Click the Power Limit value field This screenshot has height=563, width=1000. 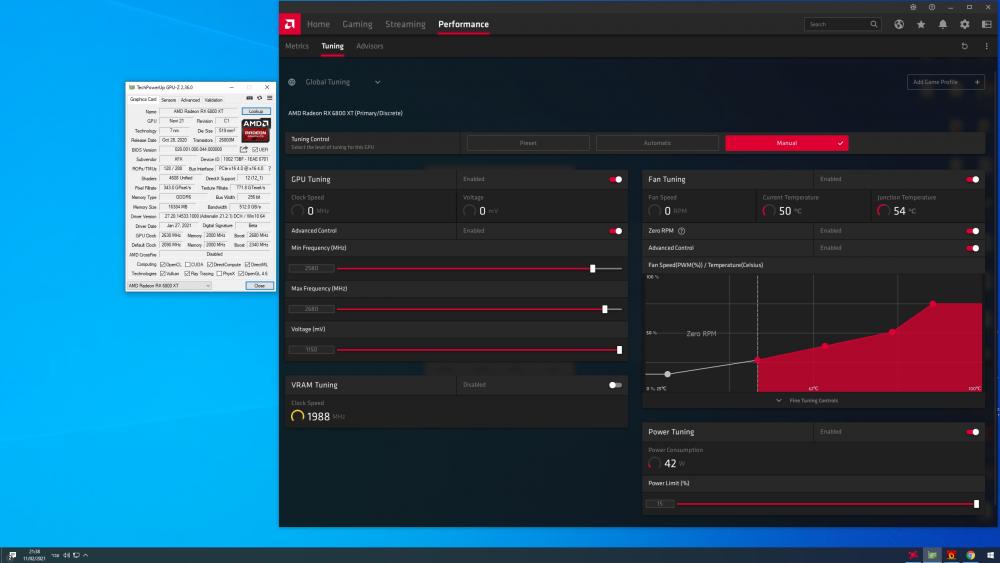click(x=660, y=504)
